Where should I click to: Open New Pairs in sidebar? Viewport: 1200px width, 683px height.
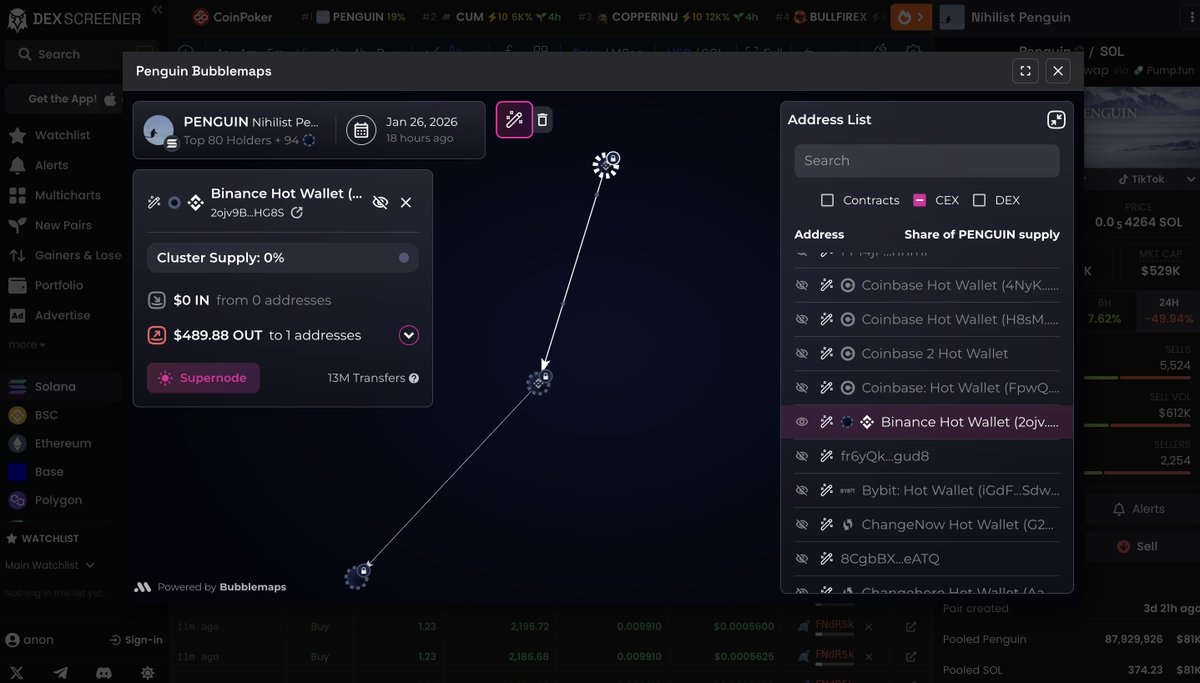coord(62,225)
